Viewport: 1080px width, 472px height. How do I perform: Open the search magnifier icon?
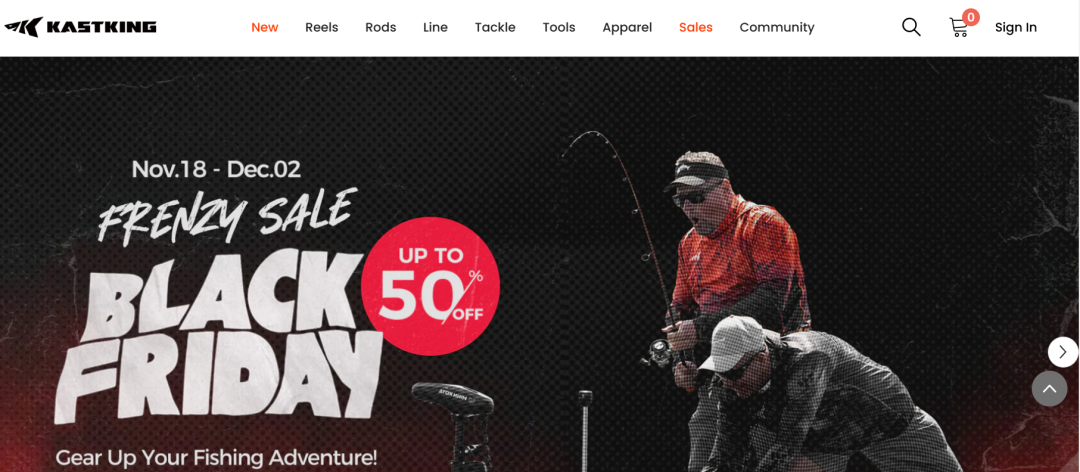click(911, 28)
